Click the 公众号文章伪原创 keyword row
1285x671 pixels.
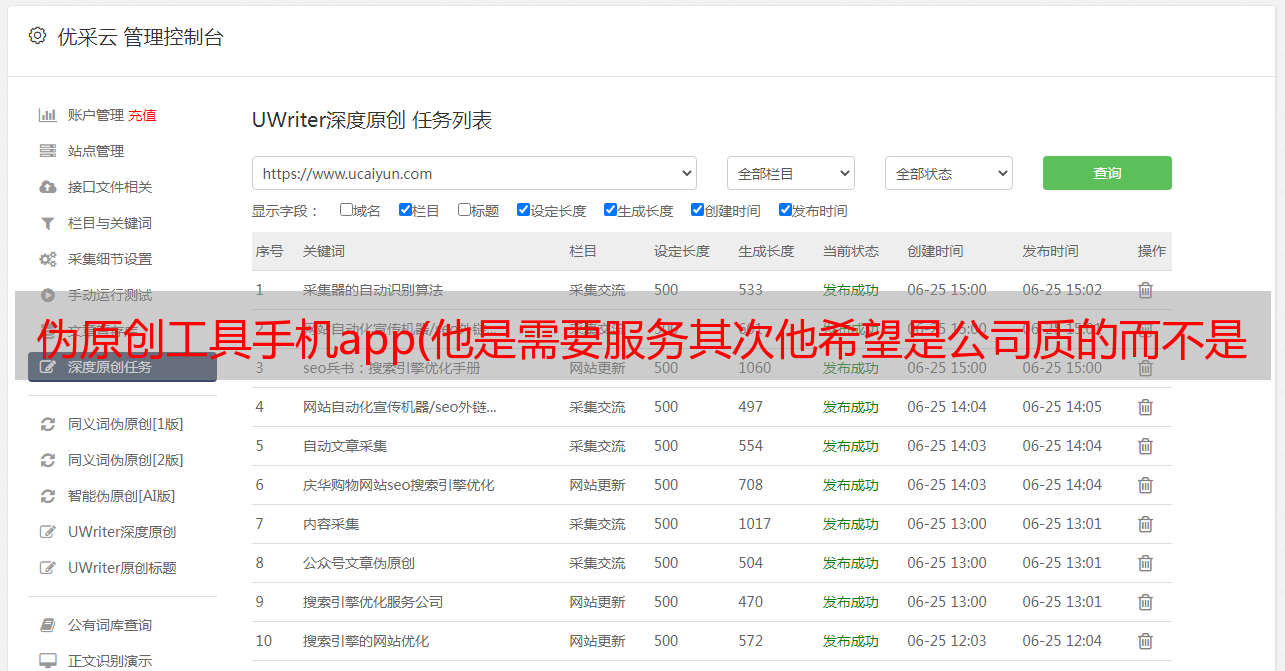359,563
